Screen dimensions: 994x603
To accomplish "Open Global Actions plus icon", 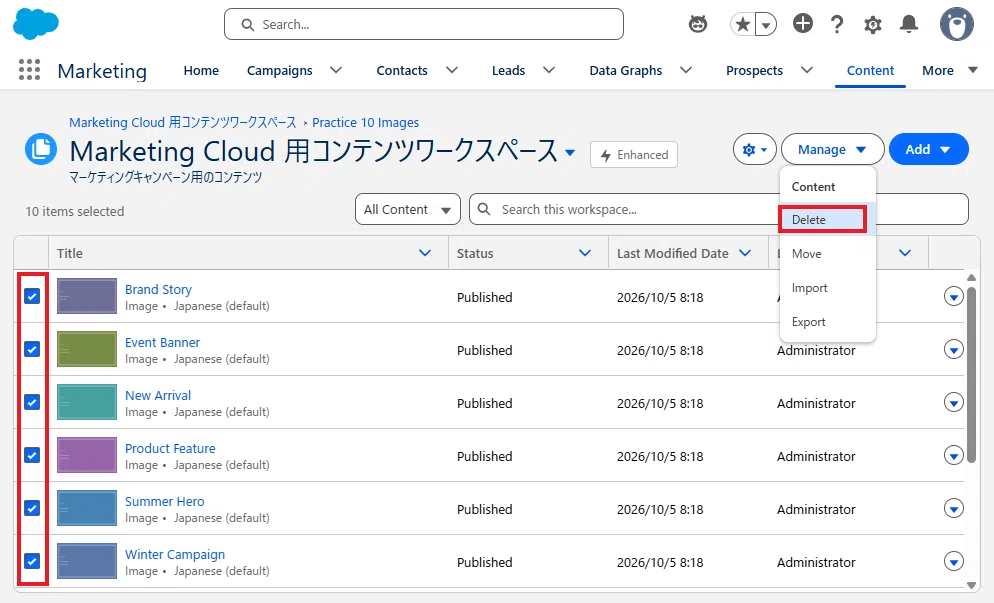I will [x=803, y=23].
